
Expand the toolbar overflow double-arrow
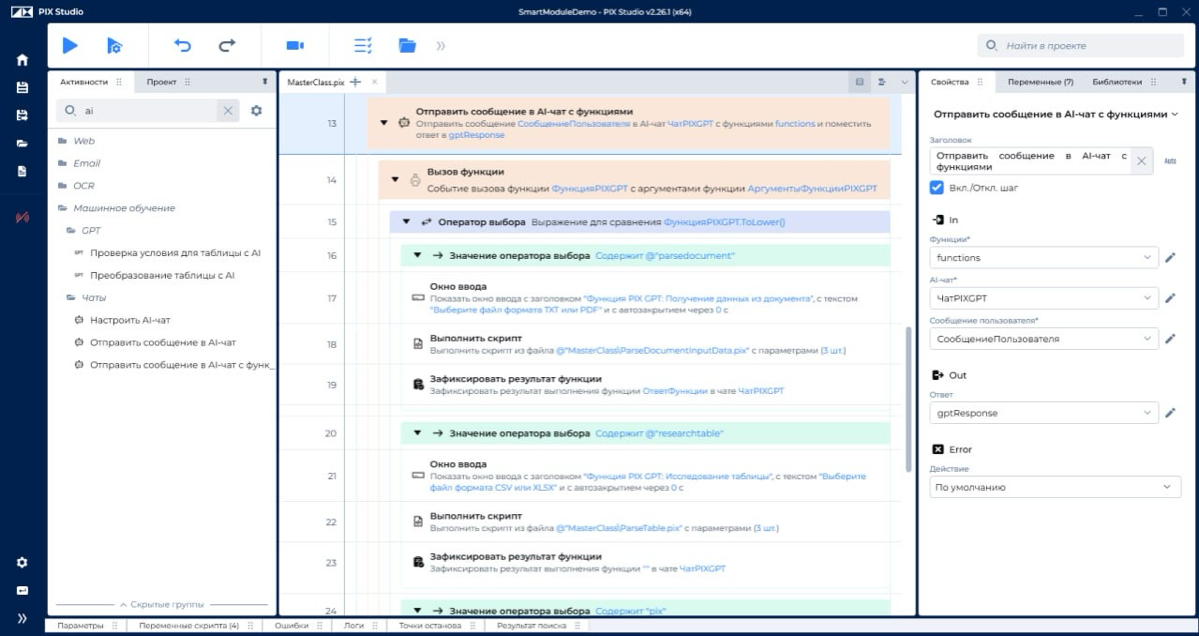(440, 46)
